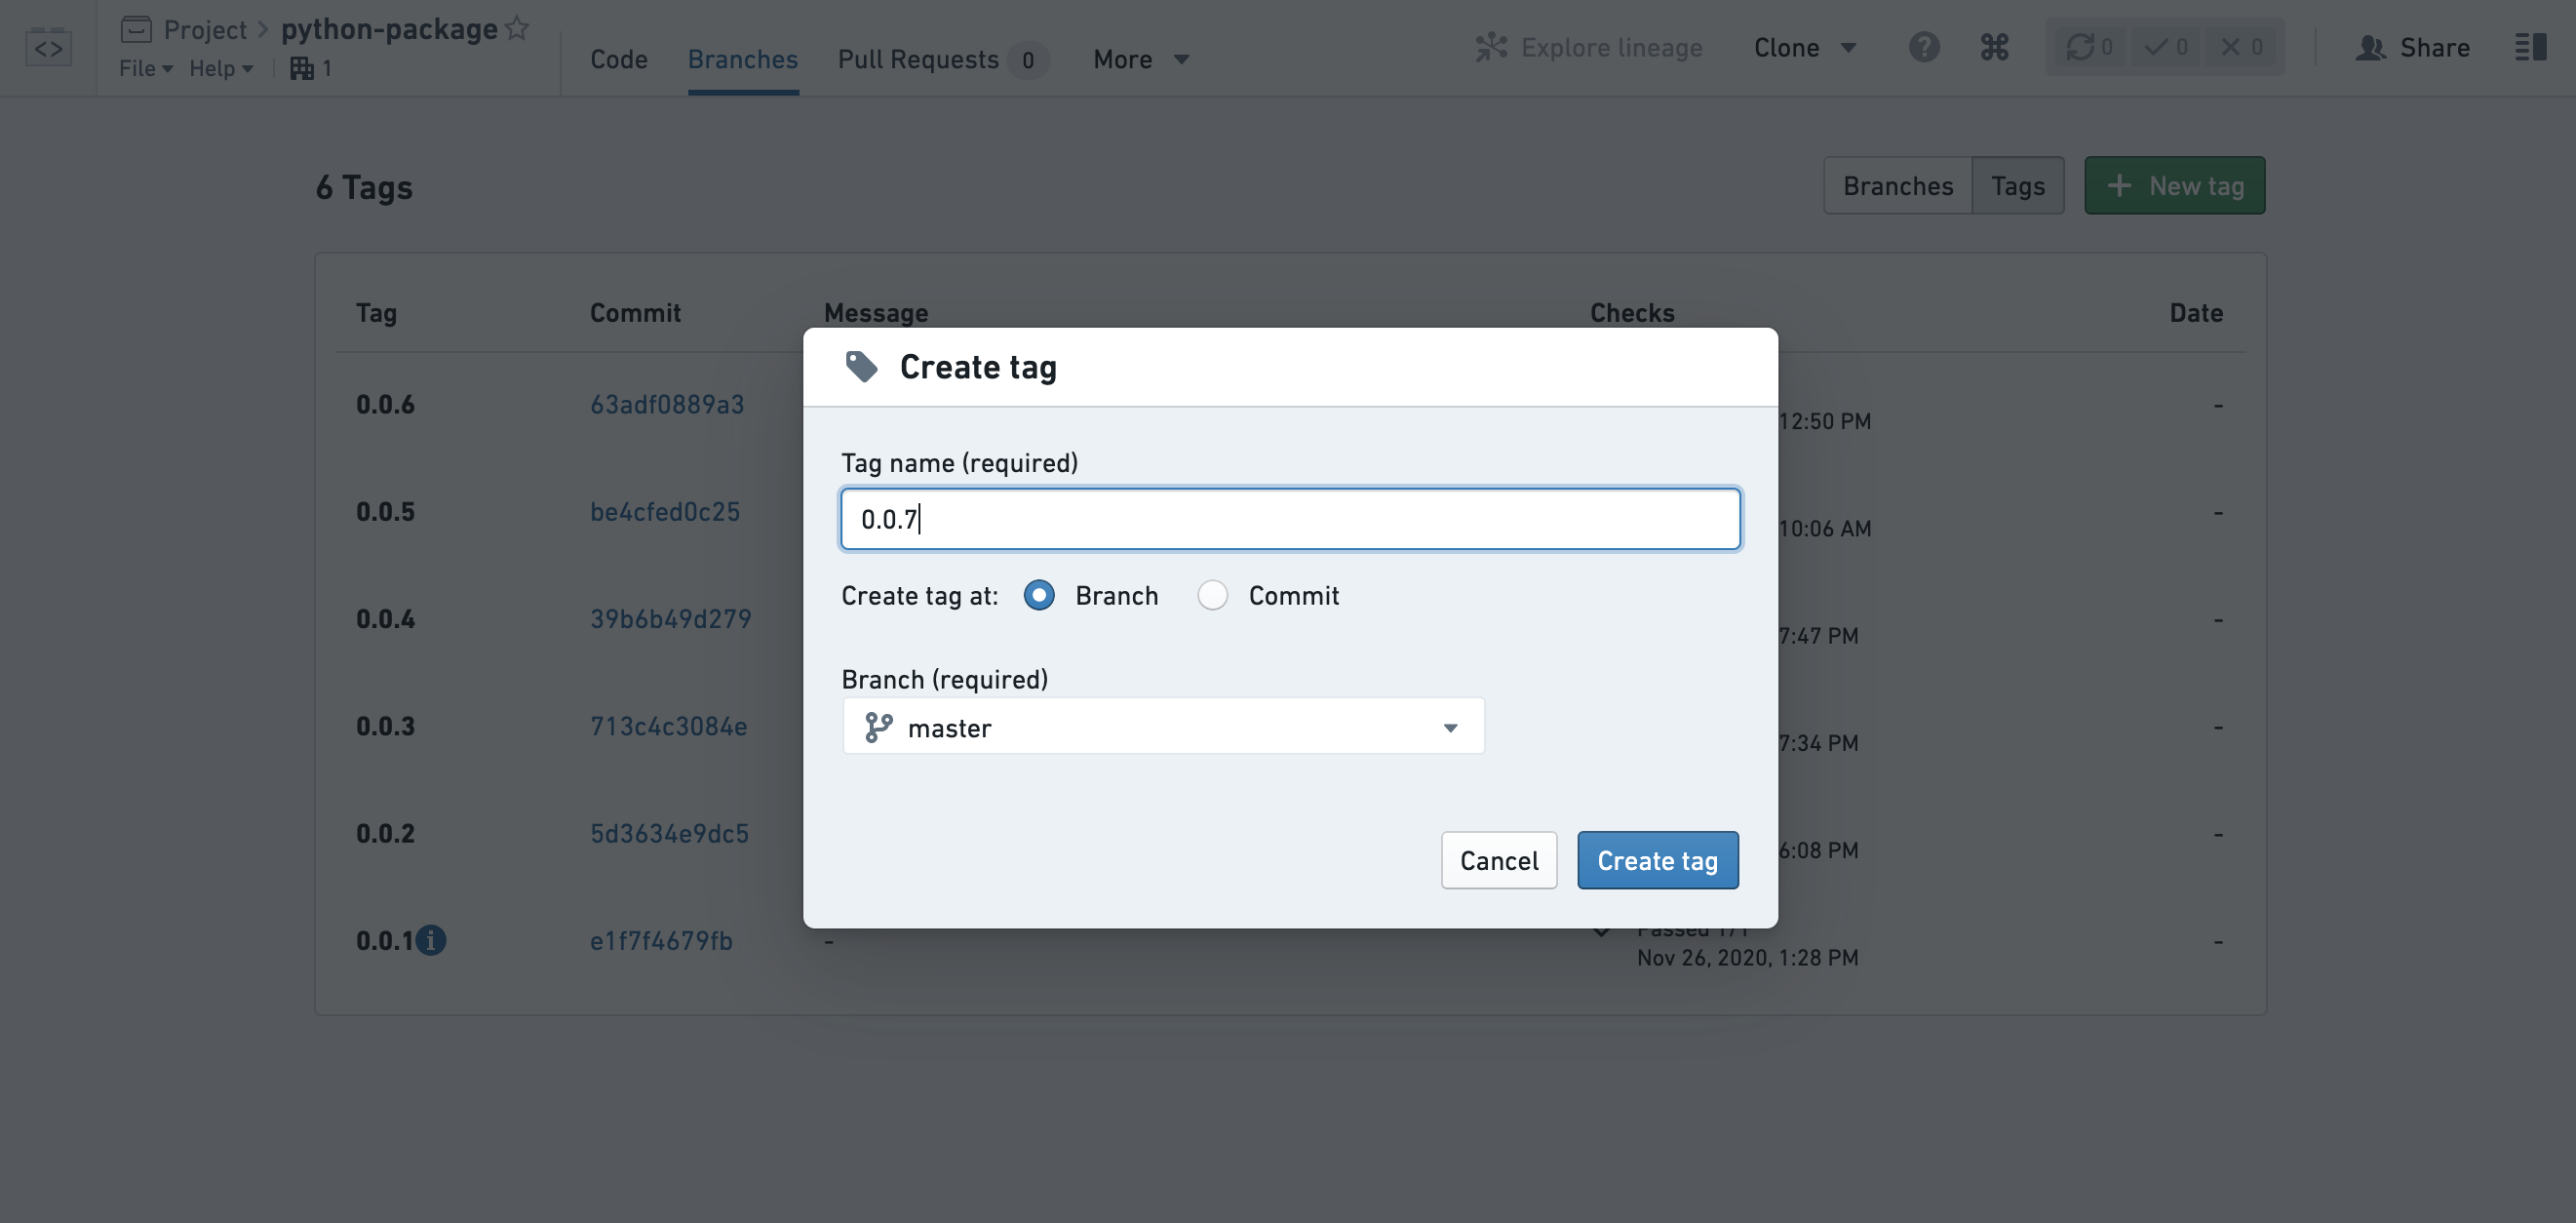Toggle the right sidebar panel icon
Viewport: 2576px width, 1223px height.
pyautogui.click(x=2530, y=47)
